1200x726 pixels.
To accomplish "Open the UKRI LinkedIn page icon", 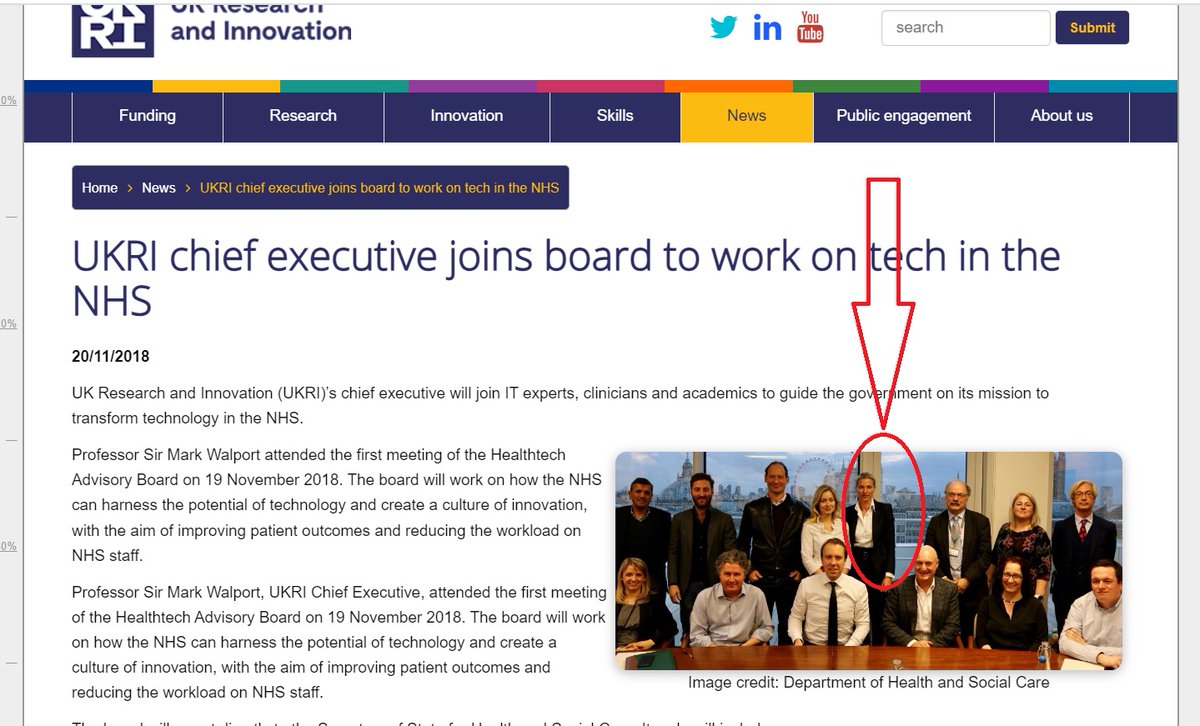I will 768,28.
